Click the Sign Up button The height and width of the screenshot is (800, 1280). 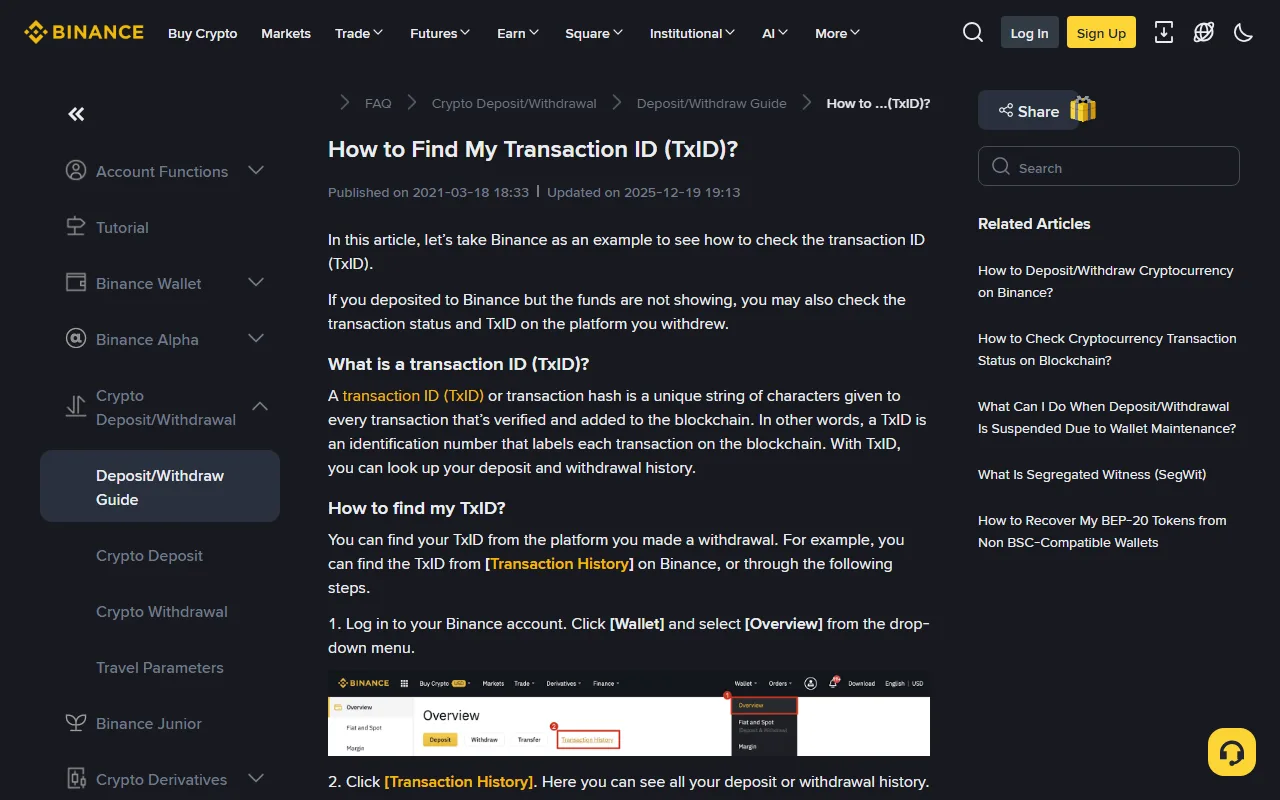point(1101,33)
